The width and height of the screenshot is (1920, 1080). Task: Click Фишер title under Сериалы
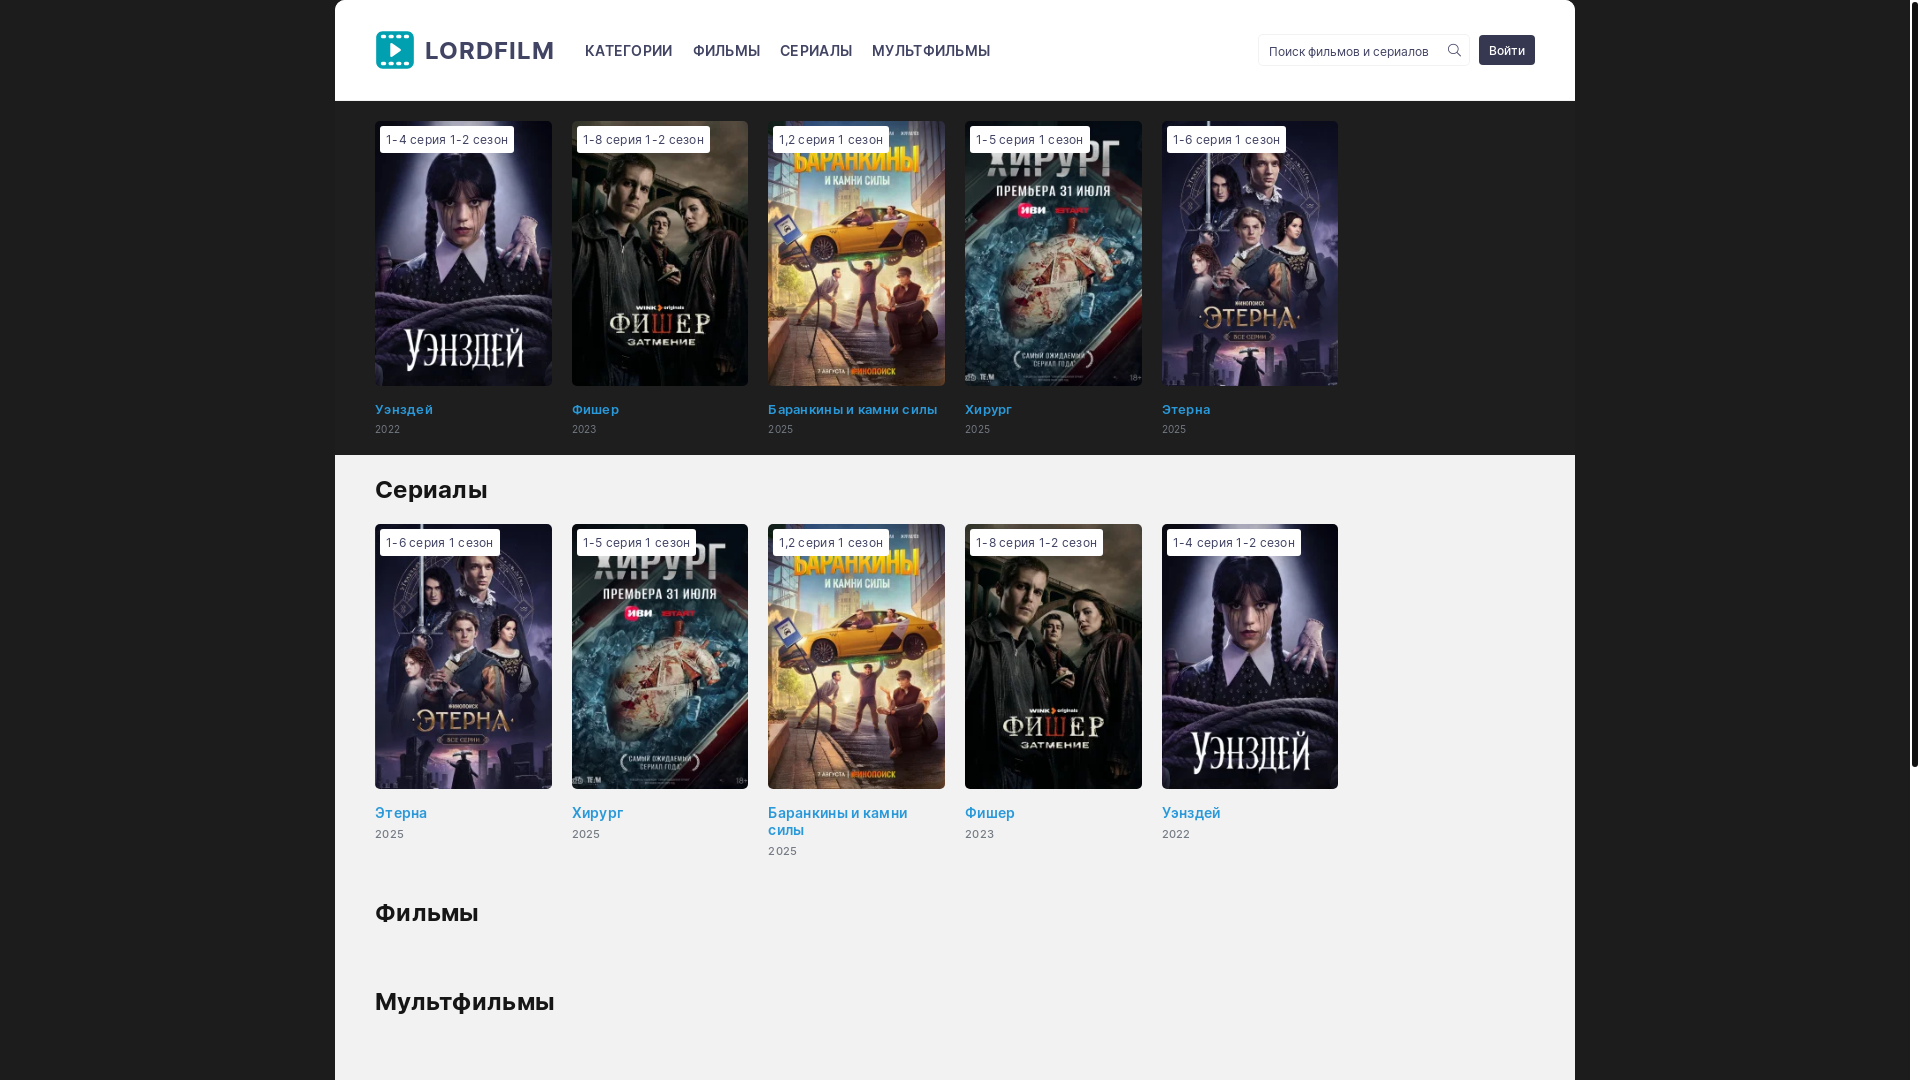[x=990, y=813]
